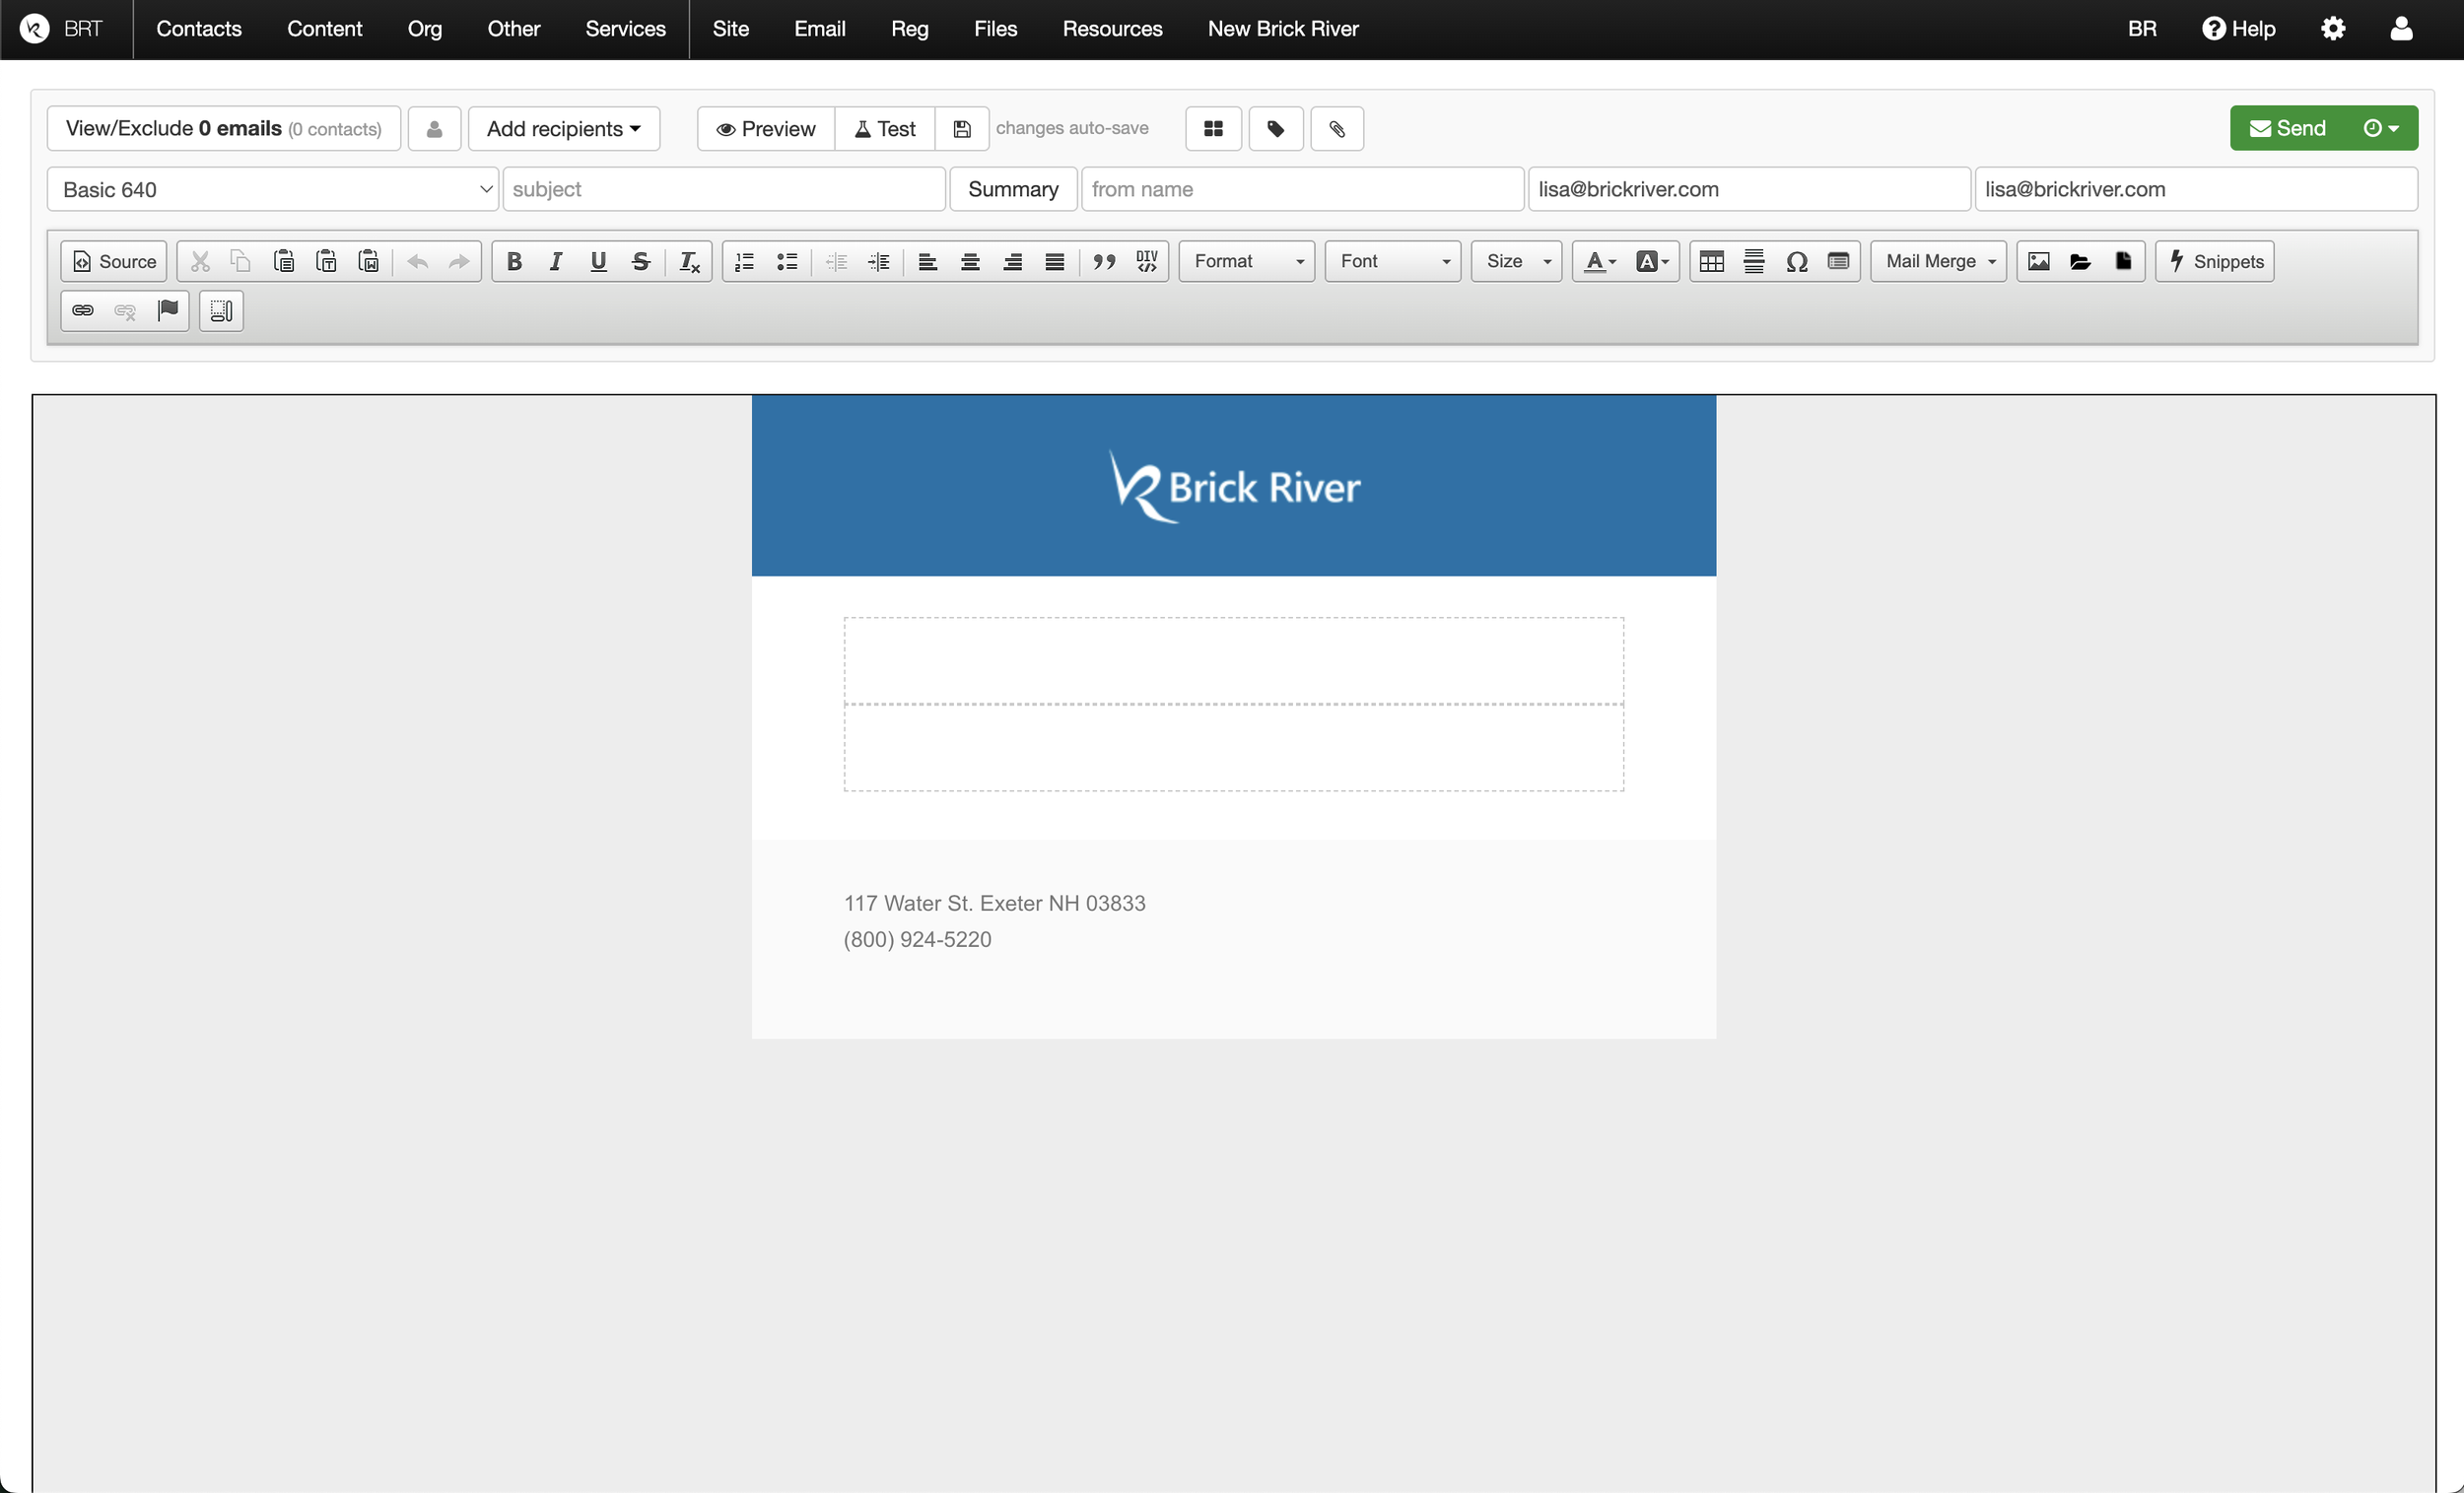The height and width of the screenshot is (1493, 2464).
Task: Click into the subject input field
Action: pos(724,189)
